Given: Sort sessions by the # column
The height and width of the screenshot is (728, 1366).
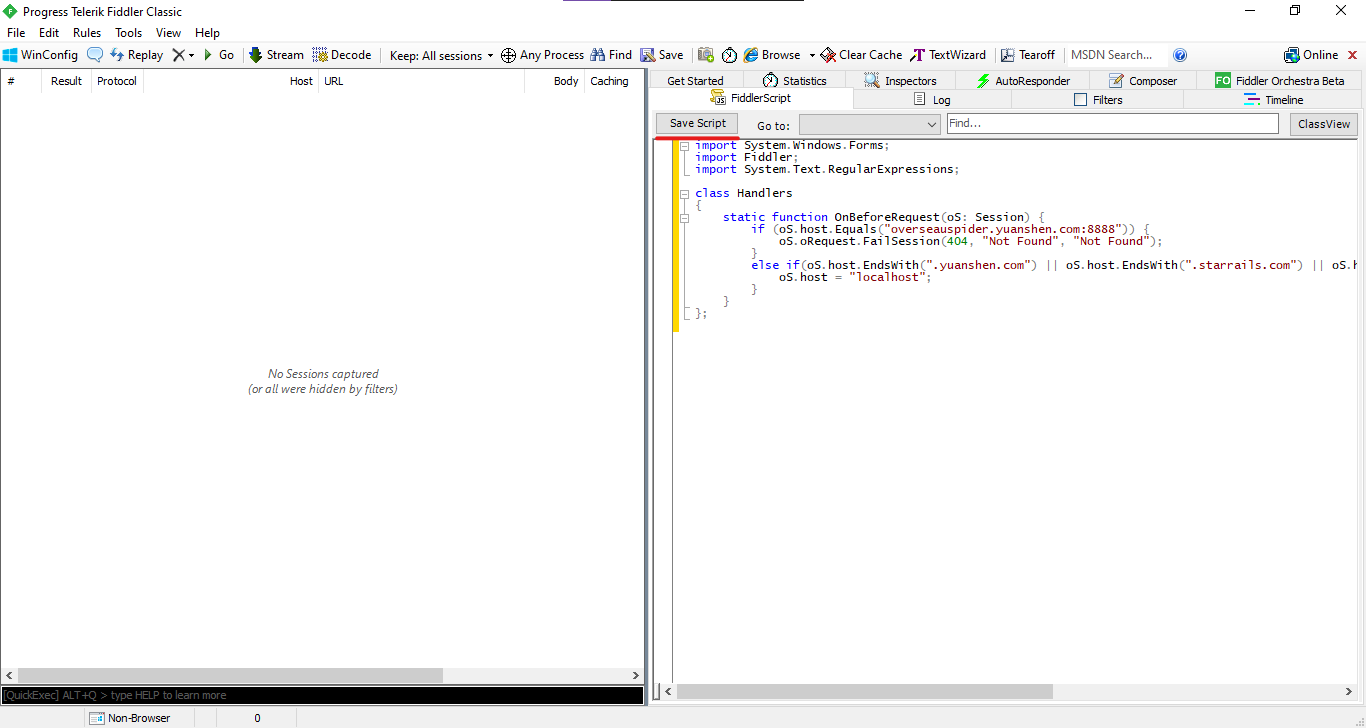Looking at the screenshot, I should (x=21, y=81).
